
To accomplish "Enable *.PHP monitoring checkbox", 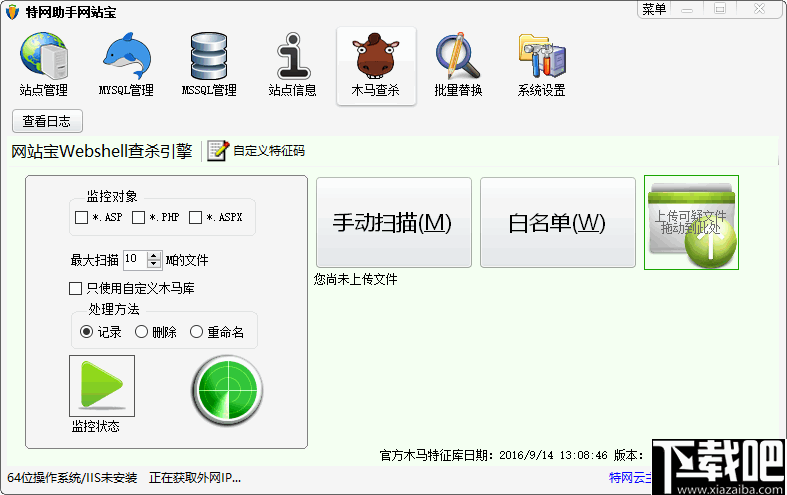I will (x=139, y=217).
